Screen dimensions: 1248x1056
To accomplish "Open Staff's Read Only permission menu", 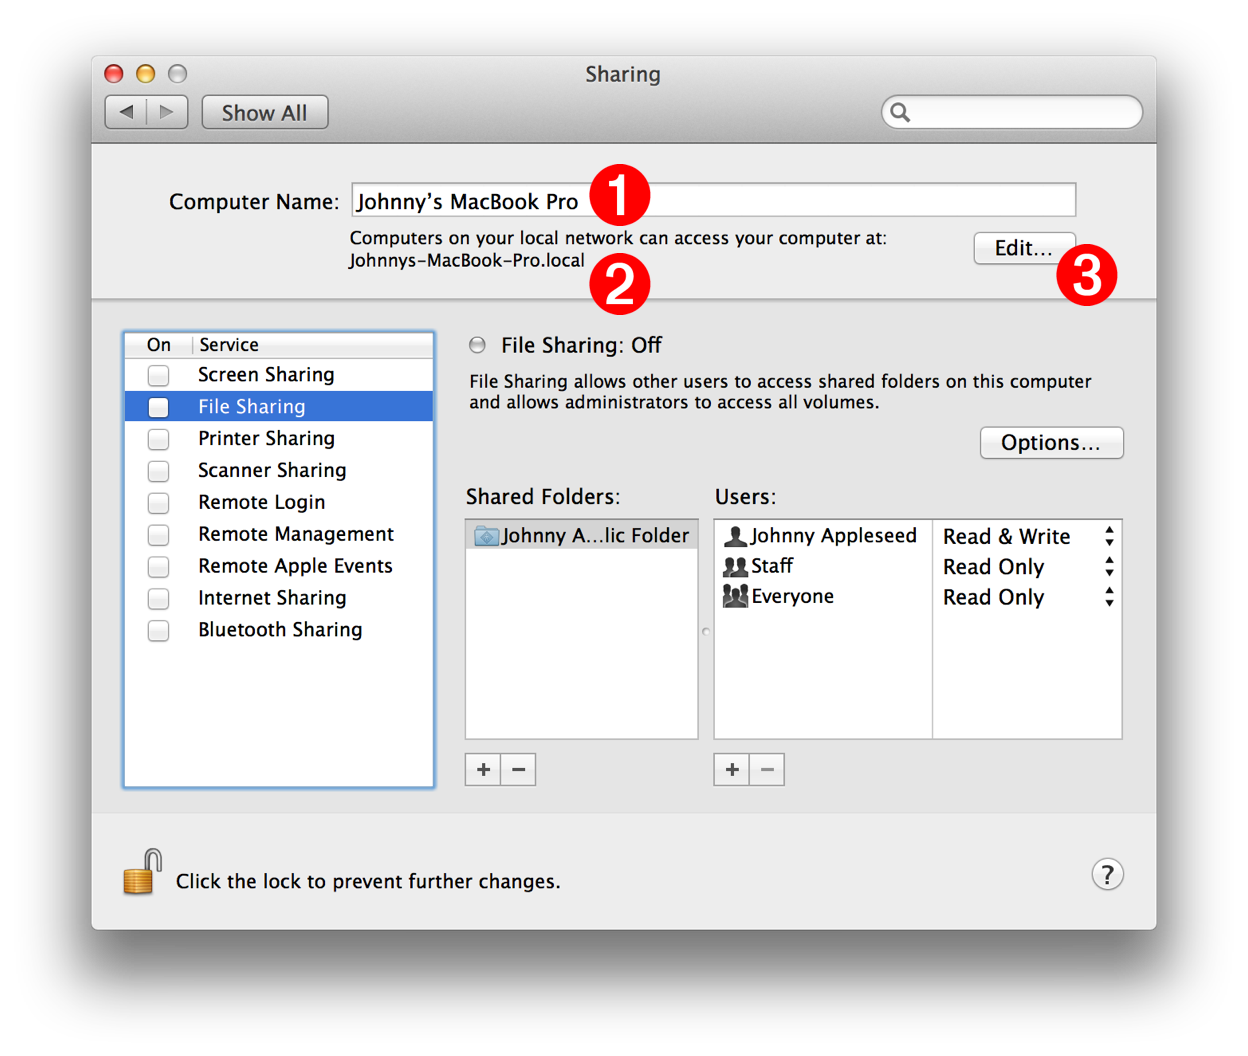I will point(1108,567).
